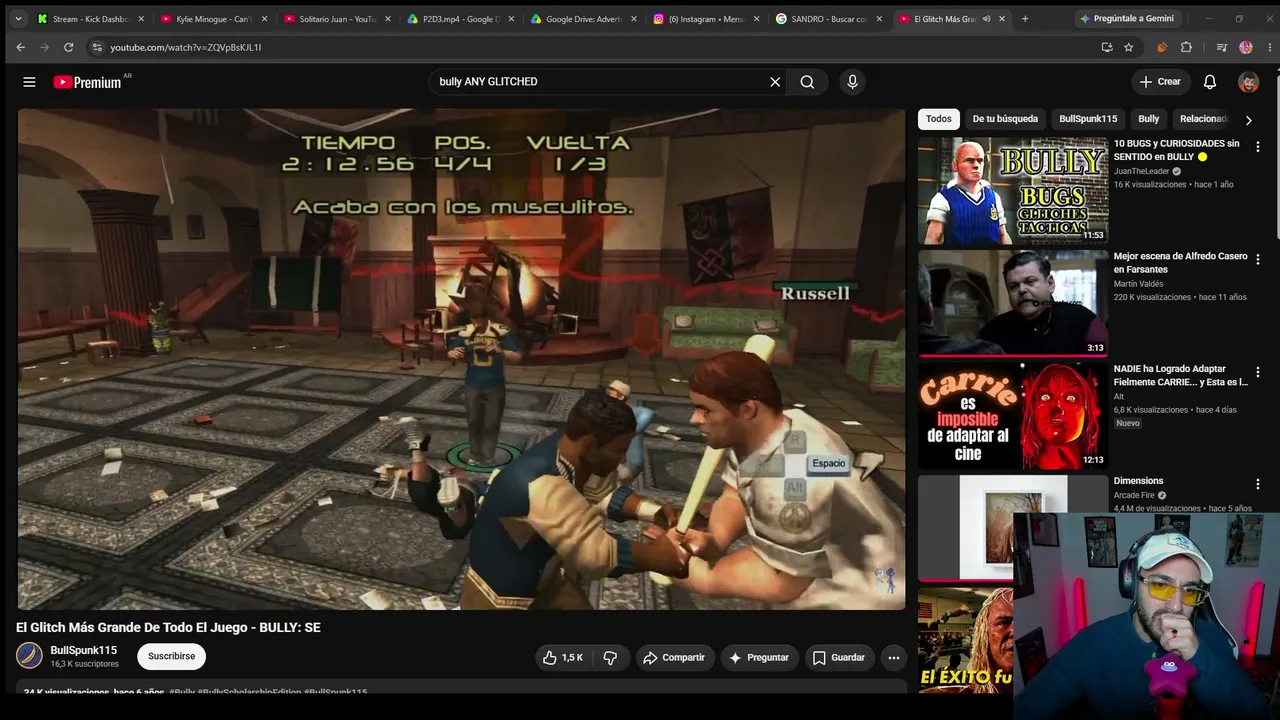Open options for Dimensions video
This screenshot has height=720, width=1280.
tap(1258, 485)
